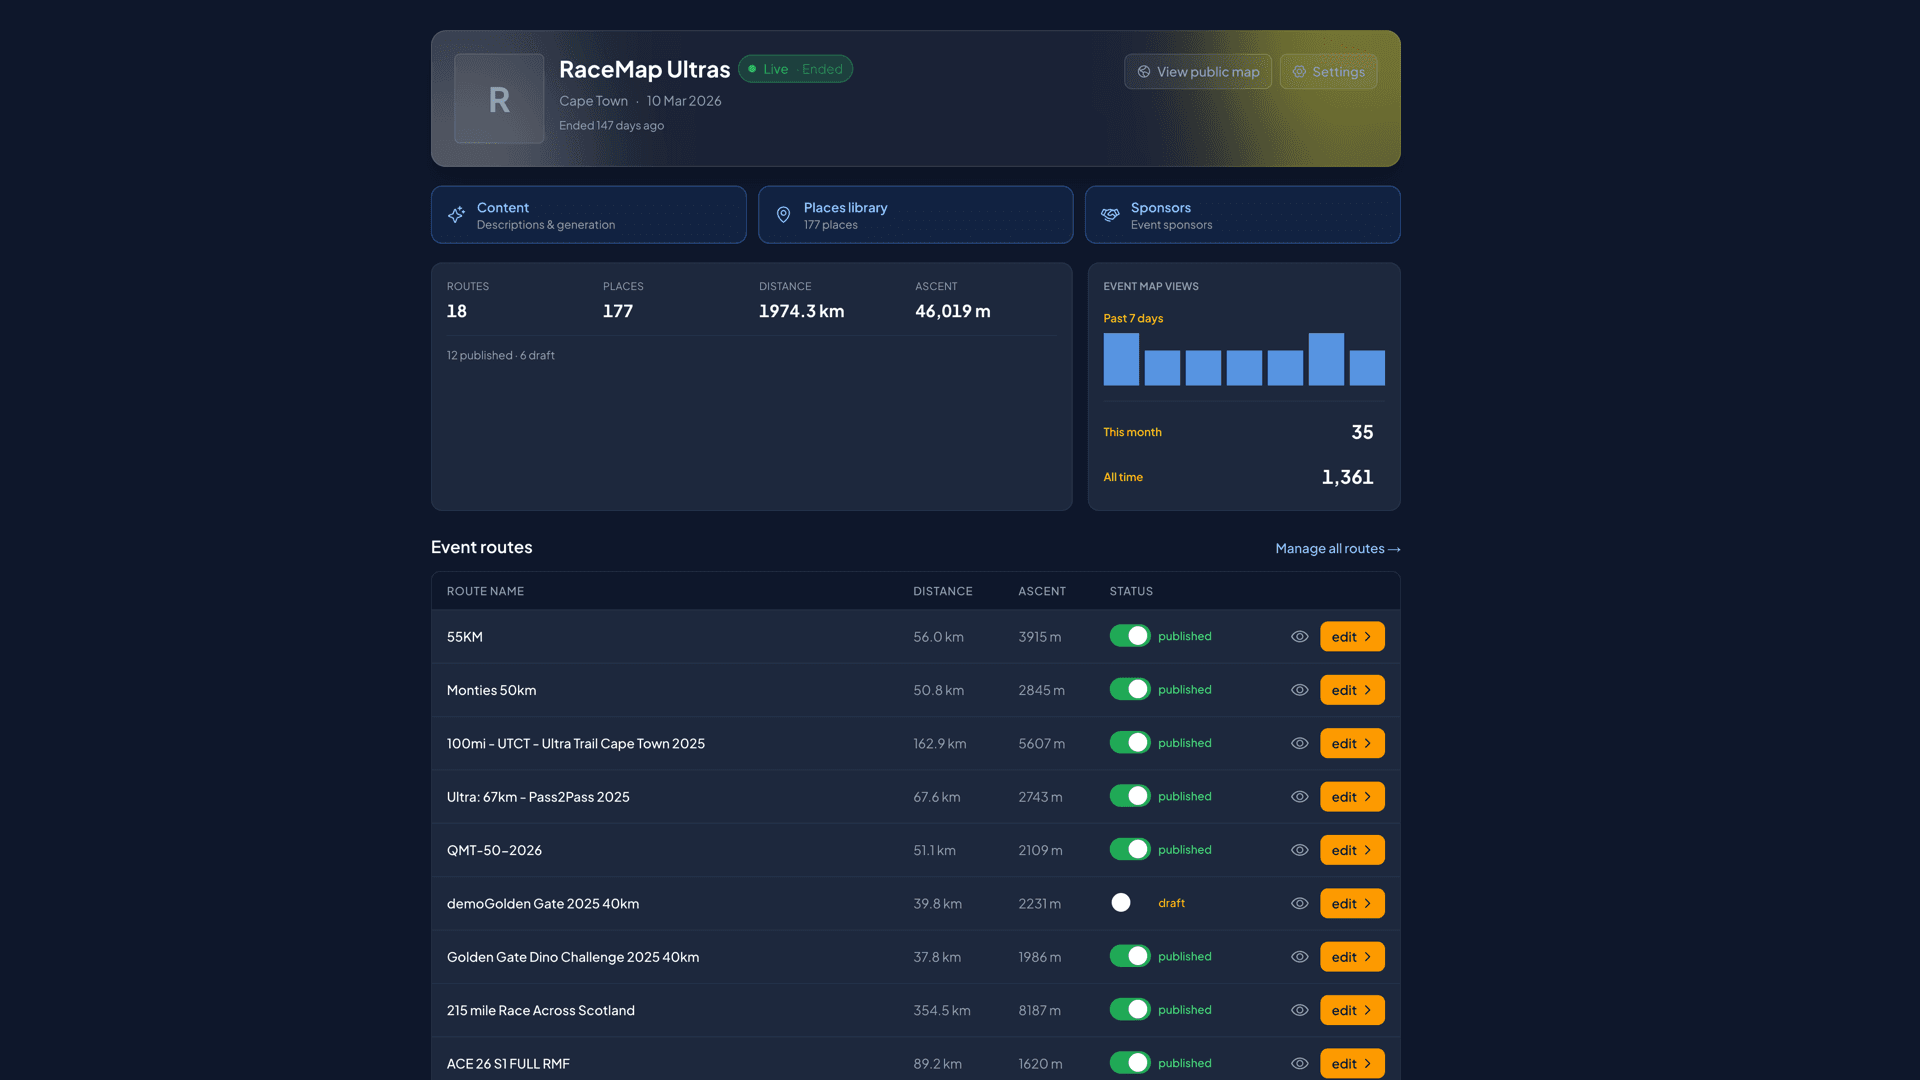
Task: Click the DISTANCE column header in routes table
Action: (x=942, y=592)
